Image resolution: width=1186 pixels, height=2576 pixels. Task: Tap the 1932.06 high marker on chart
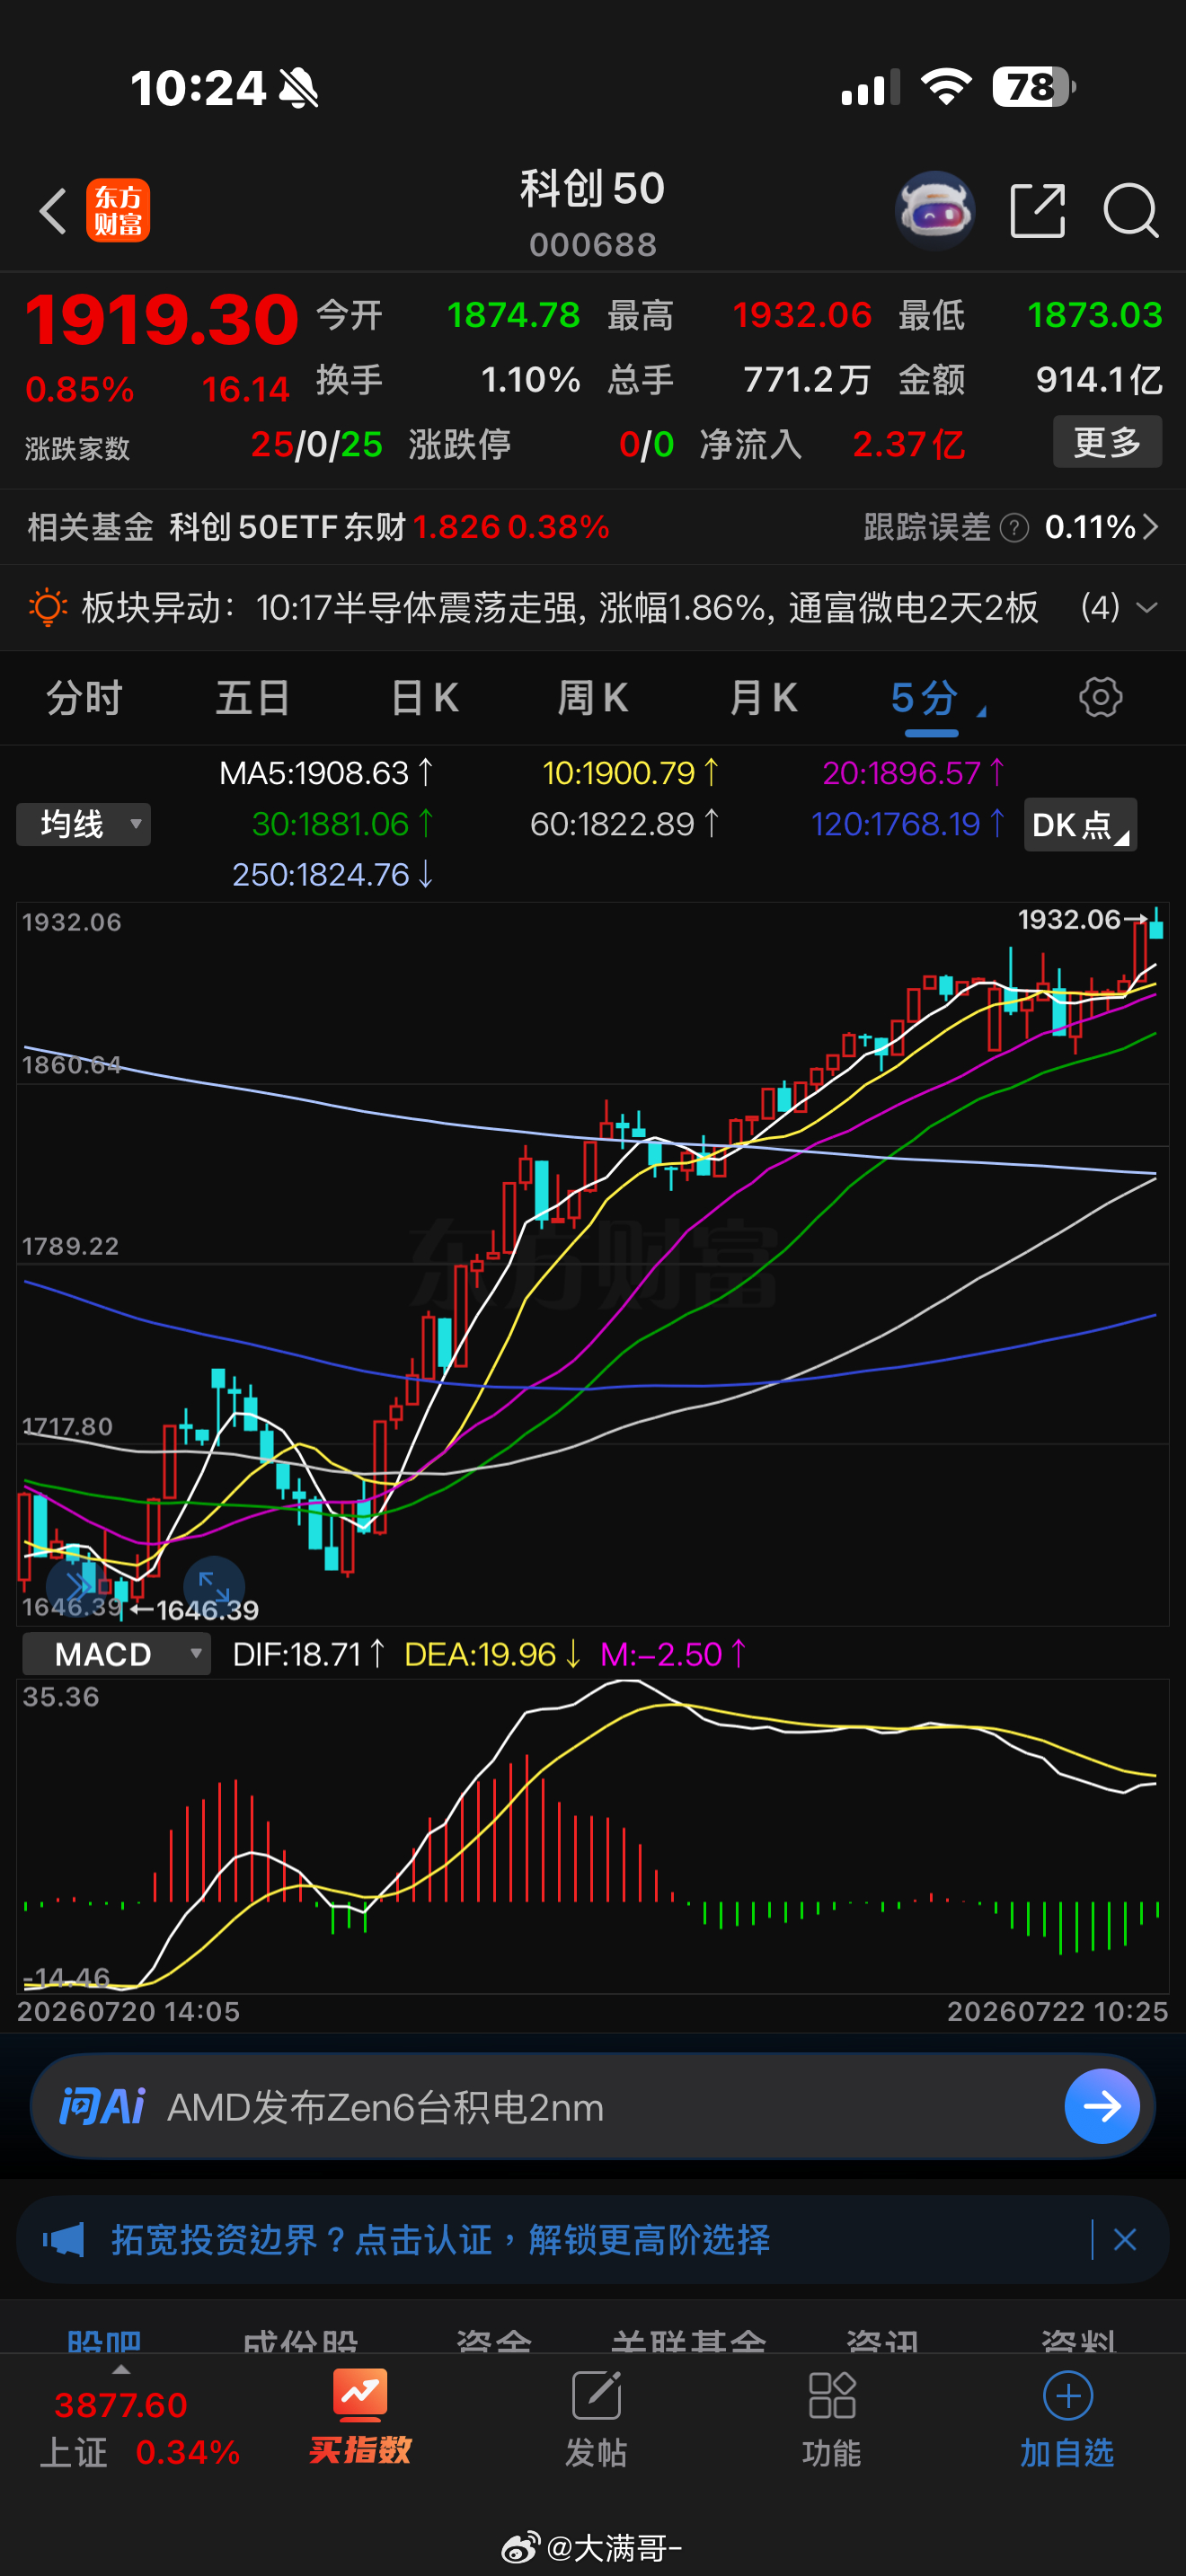point(1082,919)
